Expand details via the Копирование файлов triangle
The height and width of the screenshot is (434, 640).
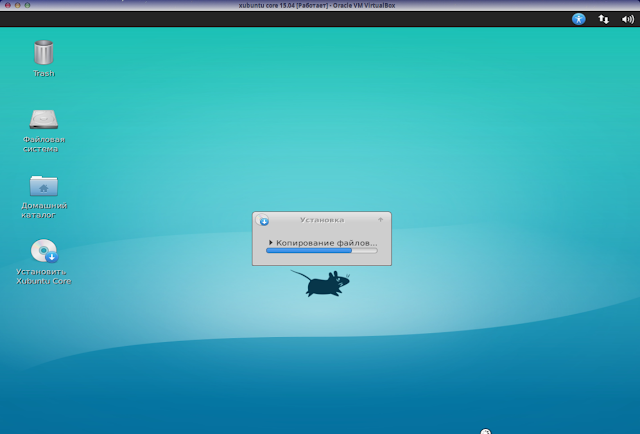point(270,243)
